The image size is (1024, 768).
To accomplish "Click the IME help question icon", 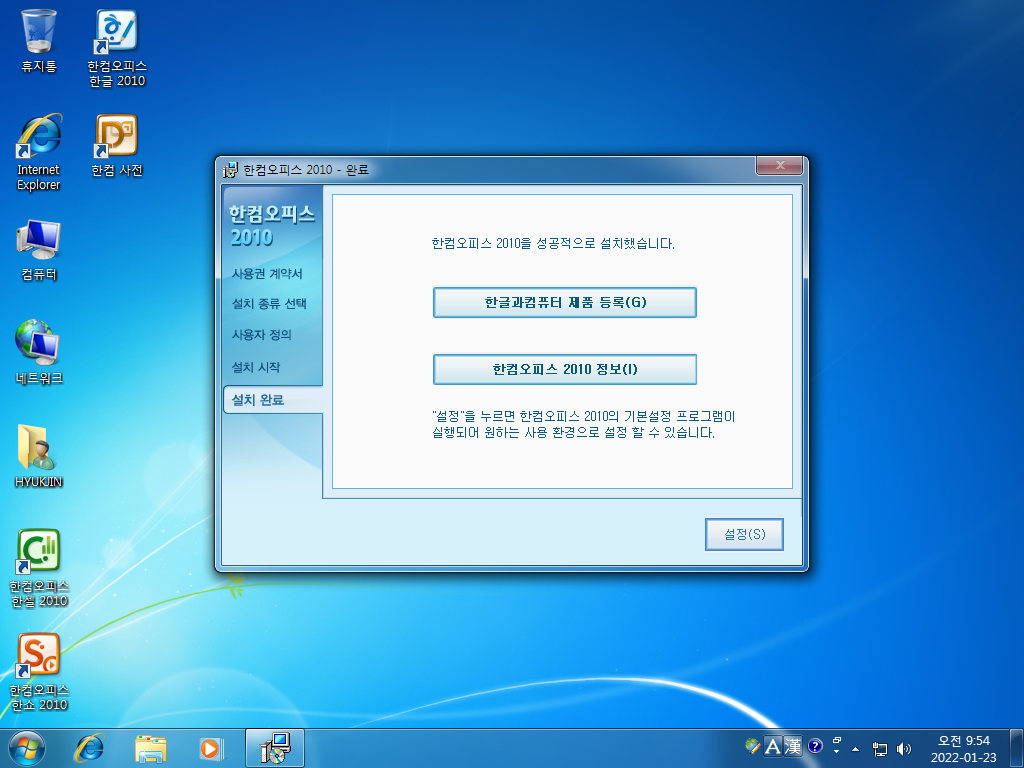I will 815,746.
